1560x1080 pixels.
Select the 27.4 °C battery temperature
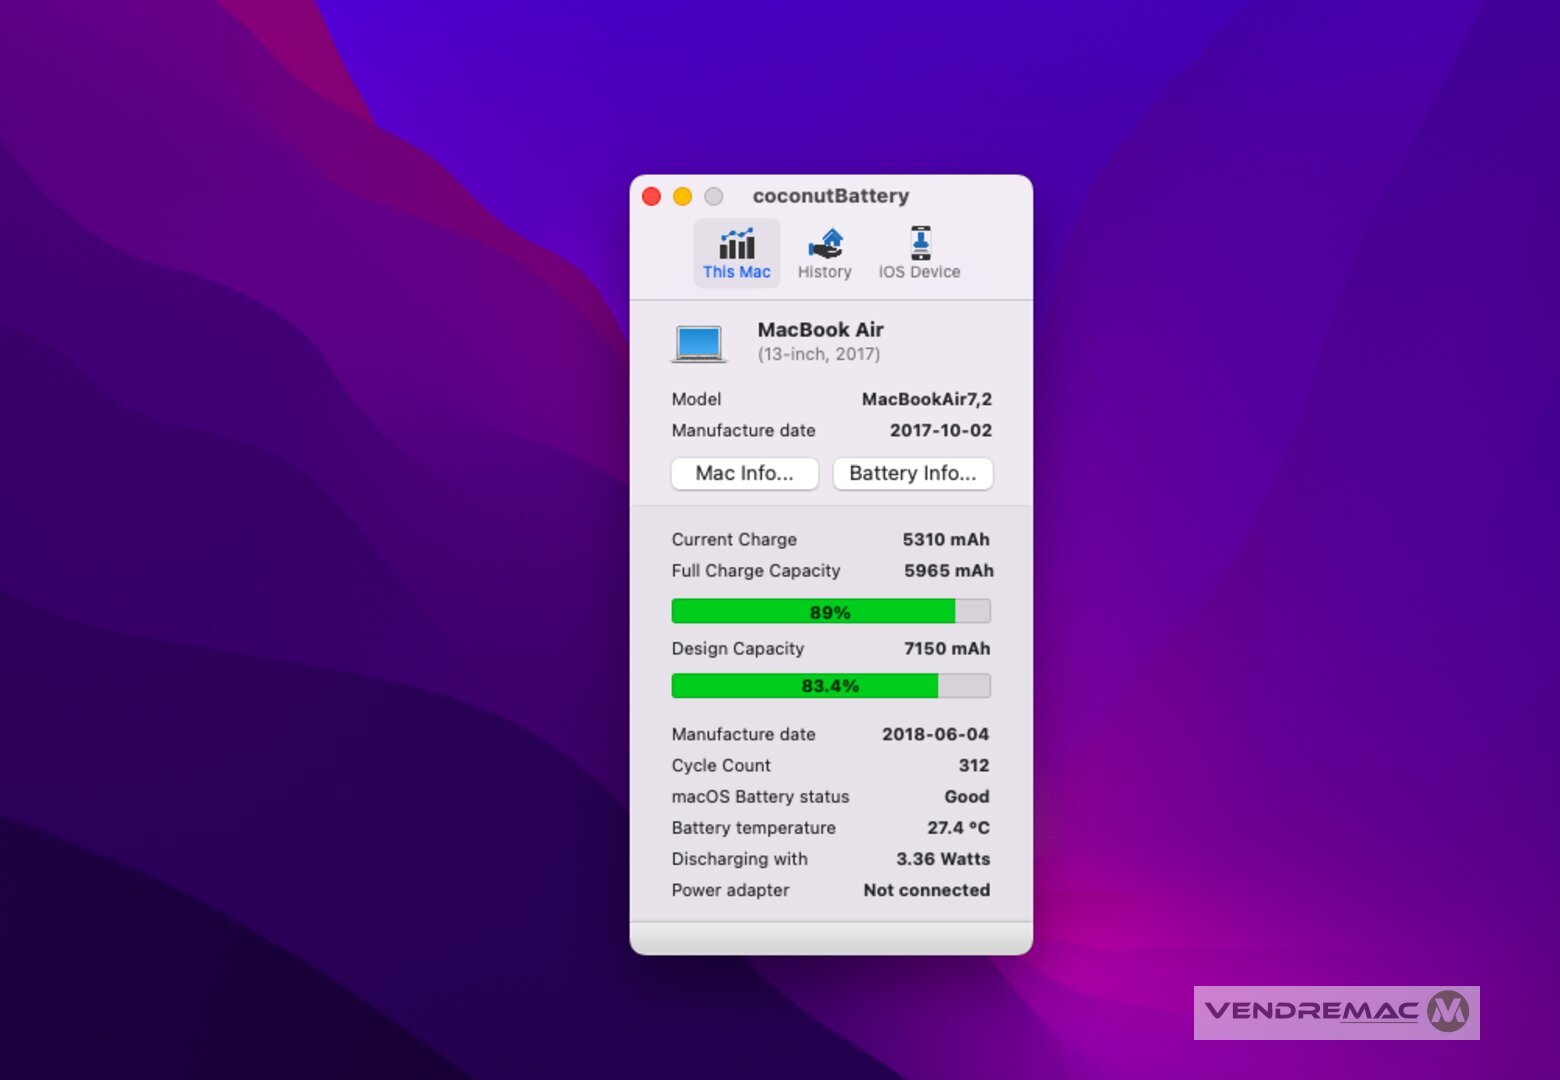(x=957, y=828)
